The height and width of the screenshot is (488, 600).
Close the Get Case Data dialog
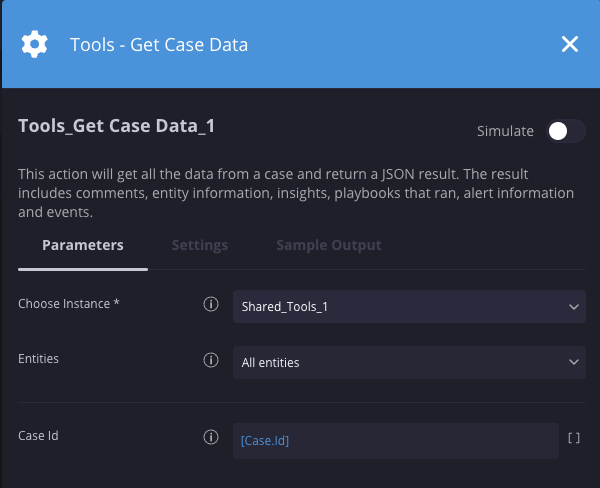point(570,44)
